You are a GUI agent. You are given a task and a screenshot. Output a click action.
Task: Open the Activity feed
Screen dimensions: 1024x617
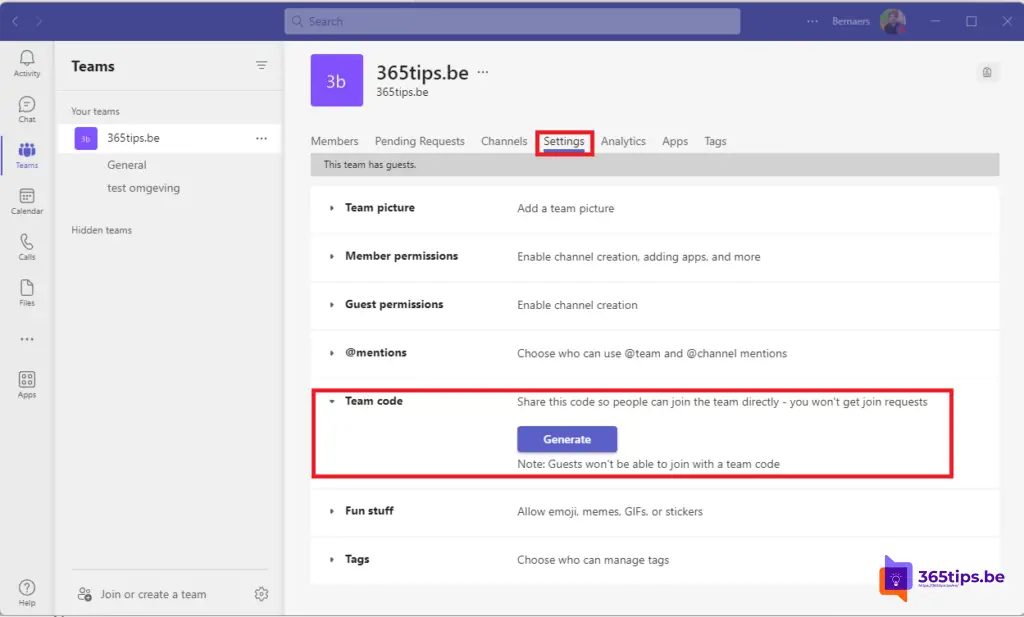pyautogui.click(x=27, y=63)
